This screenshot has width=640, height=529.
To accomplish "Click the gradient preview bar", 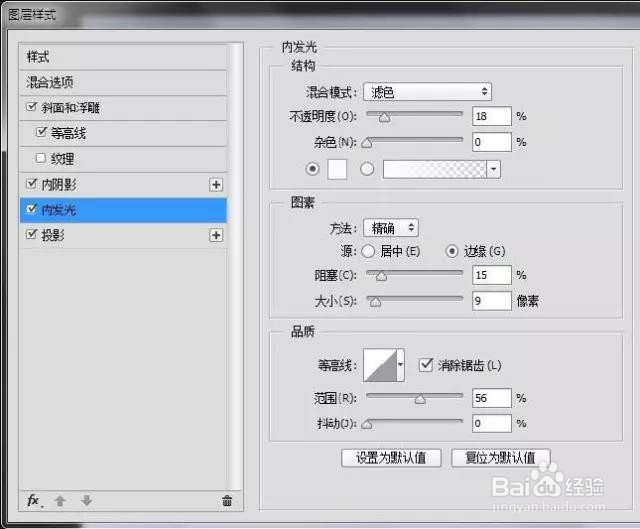I will pos(435,169).
